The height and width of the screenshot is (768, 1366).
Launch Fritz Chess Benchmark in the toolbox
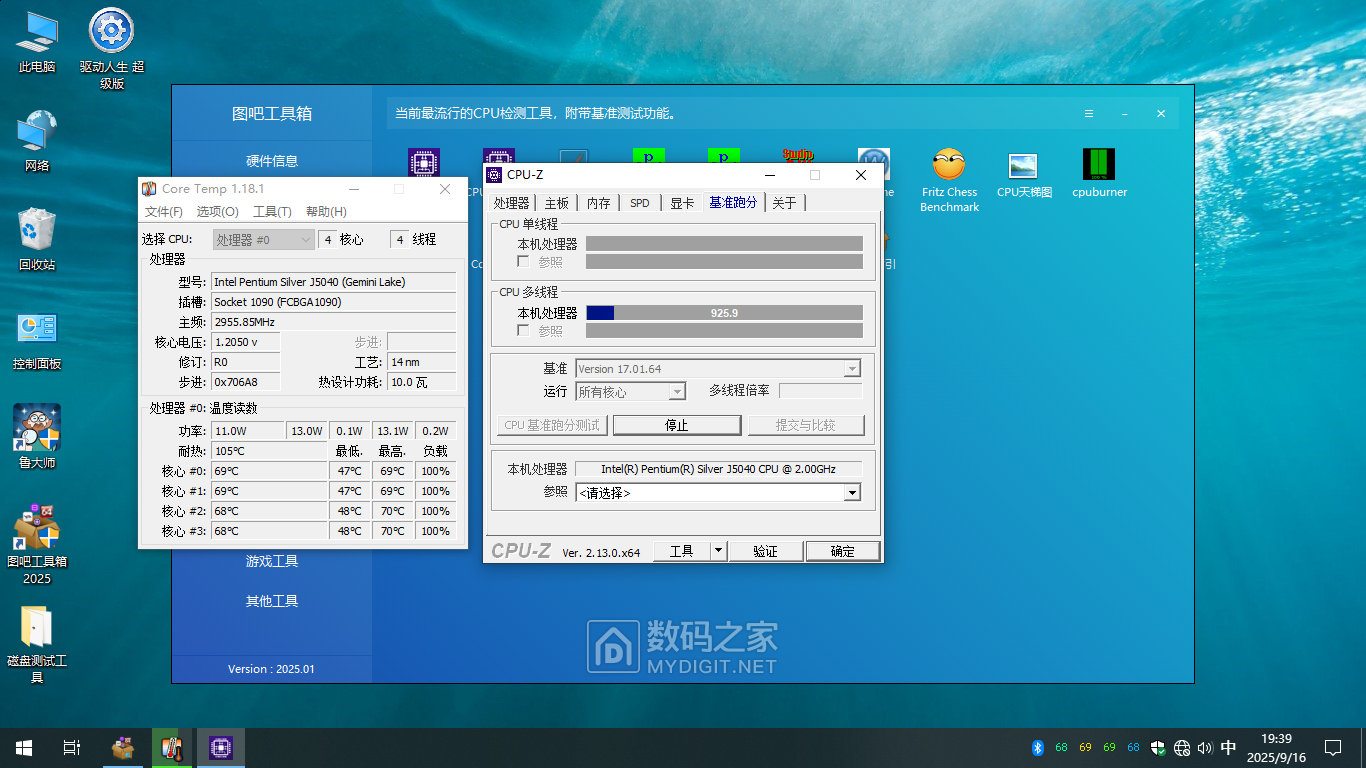pos(949,181)
